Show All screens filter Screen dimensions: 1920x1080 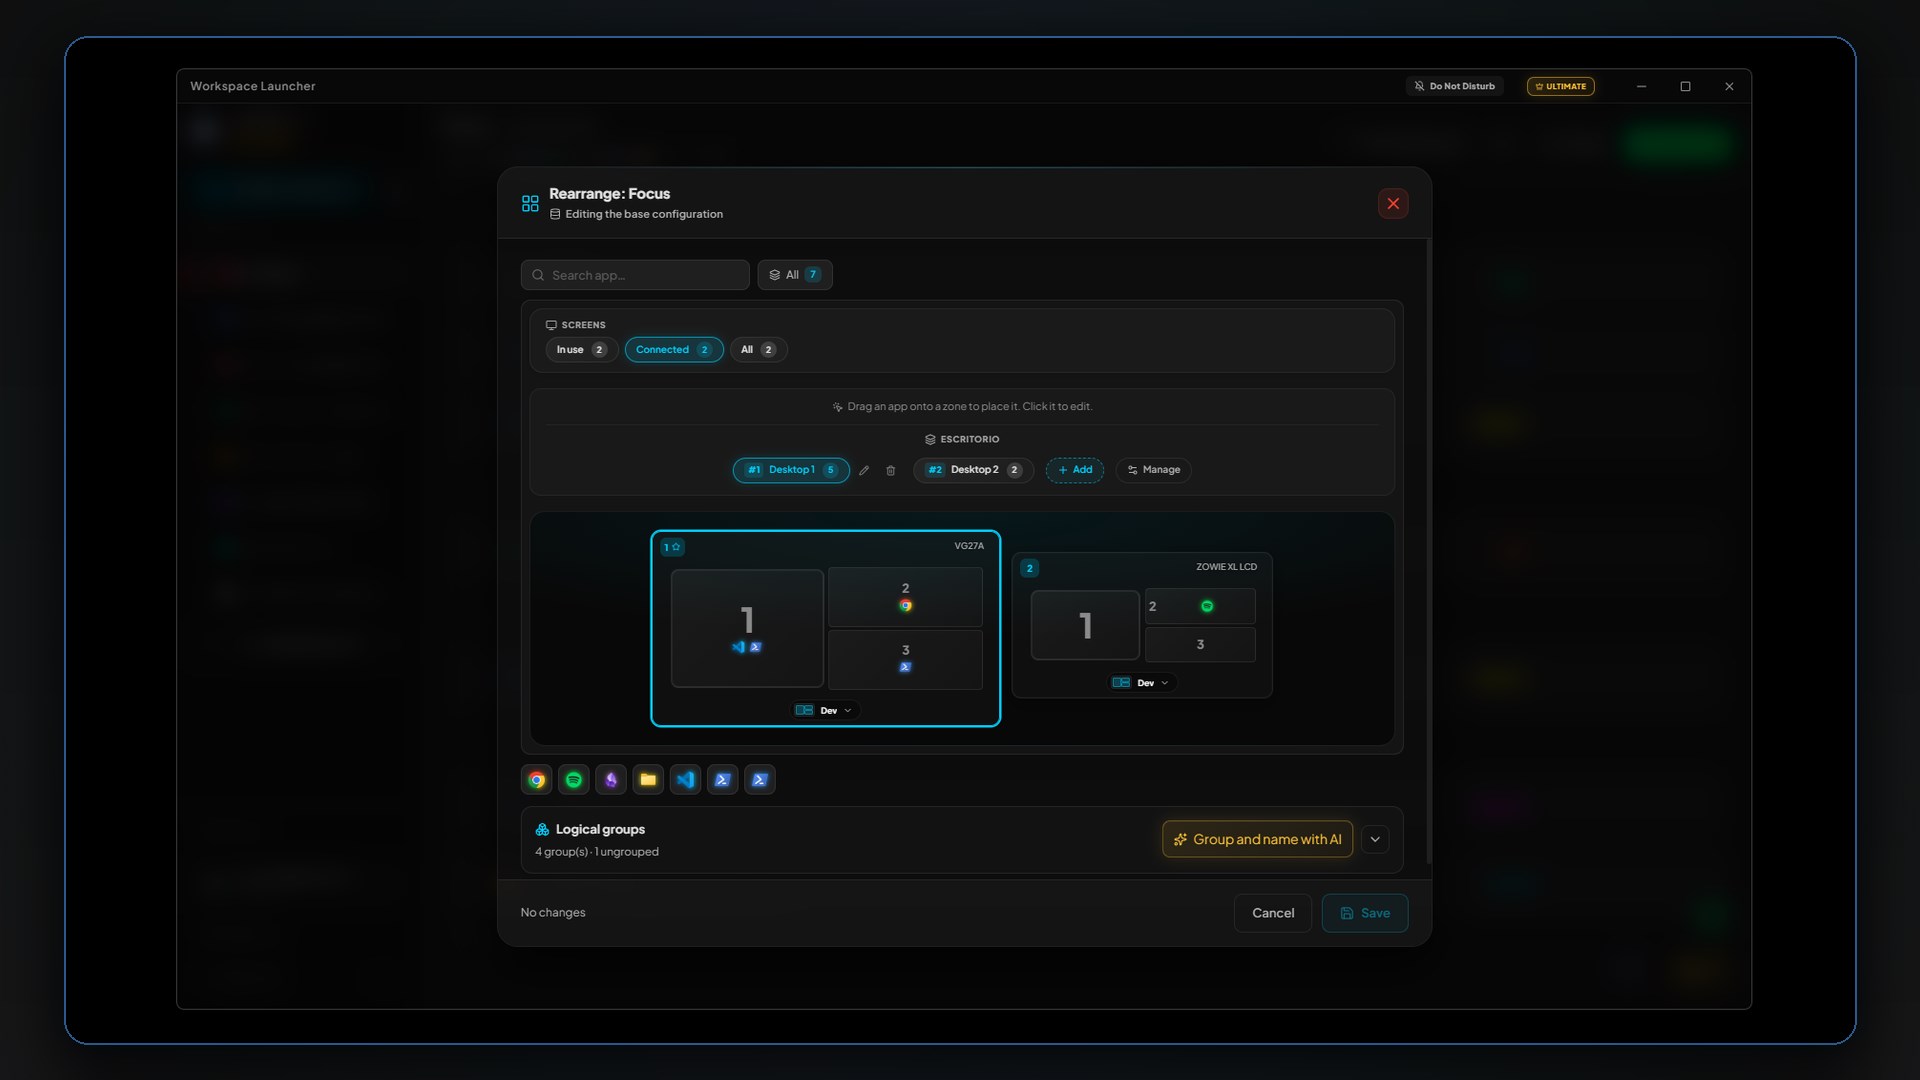click(758, 350)
